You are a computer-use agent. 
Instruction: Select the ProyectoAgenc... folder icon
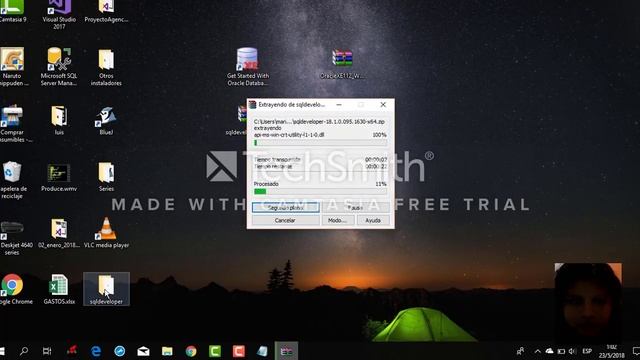pos(106,11)
